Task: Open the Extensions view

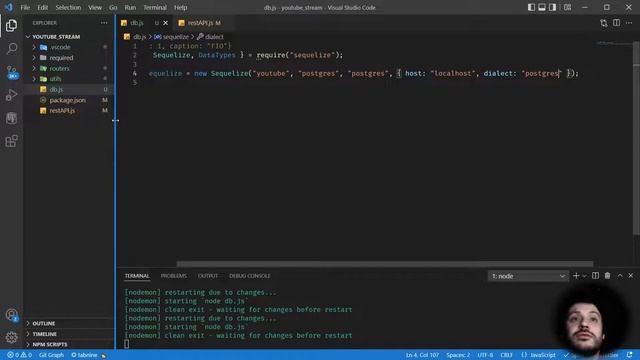Action: [11, 141]
